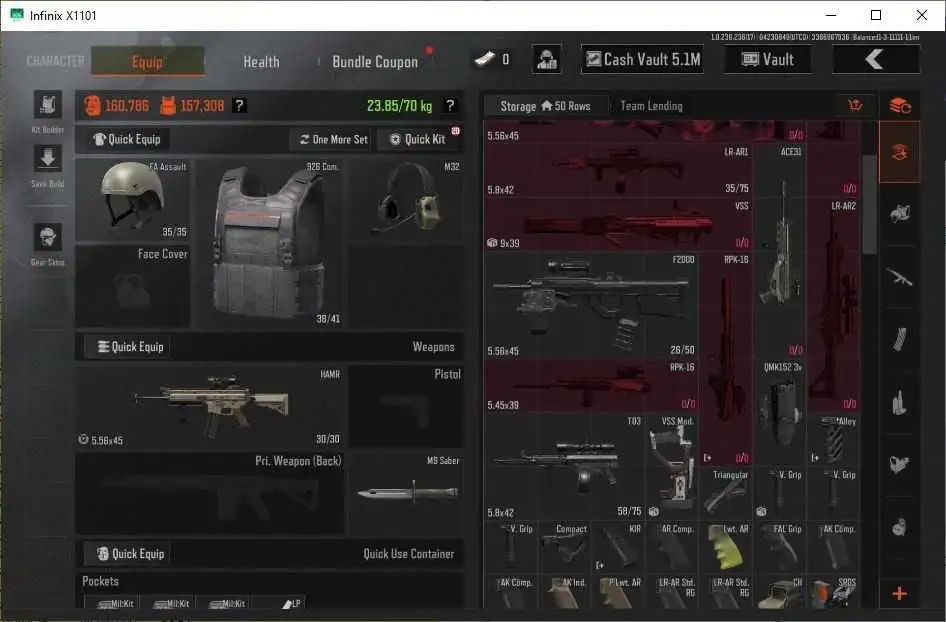The height and width of the screenshot is (622, 946).
Task: Click the empty Pistol slot
Action: pyautogui.click(x=407, y=406)
